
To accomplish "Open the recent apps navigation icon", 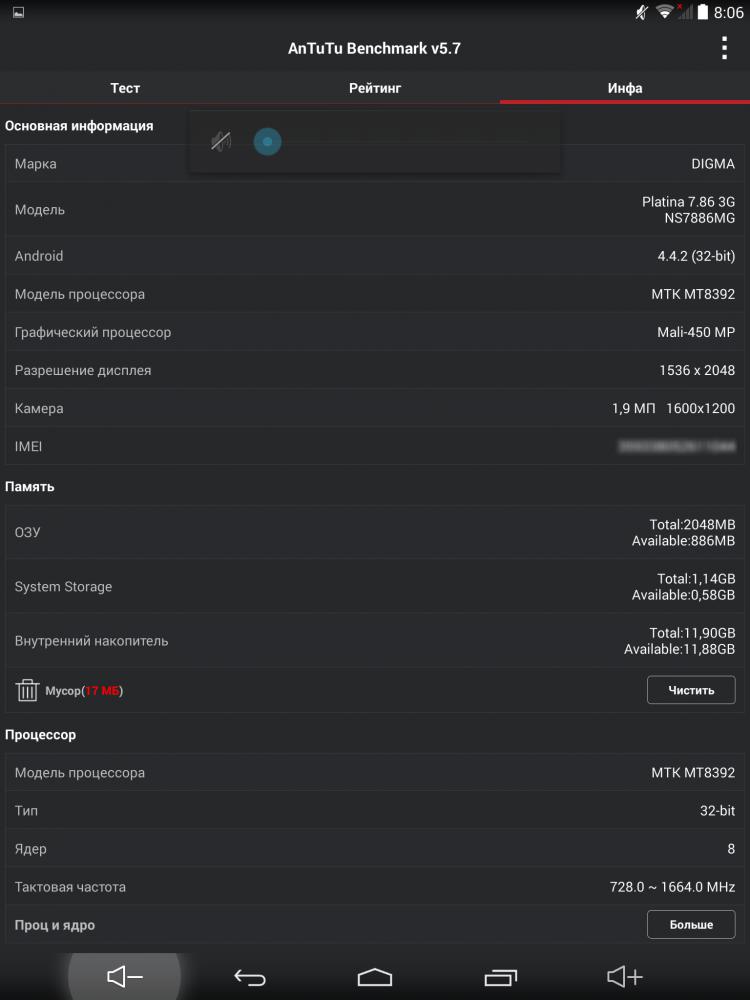I will 500,976.
